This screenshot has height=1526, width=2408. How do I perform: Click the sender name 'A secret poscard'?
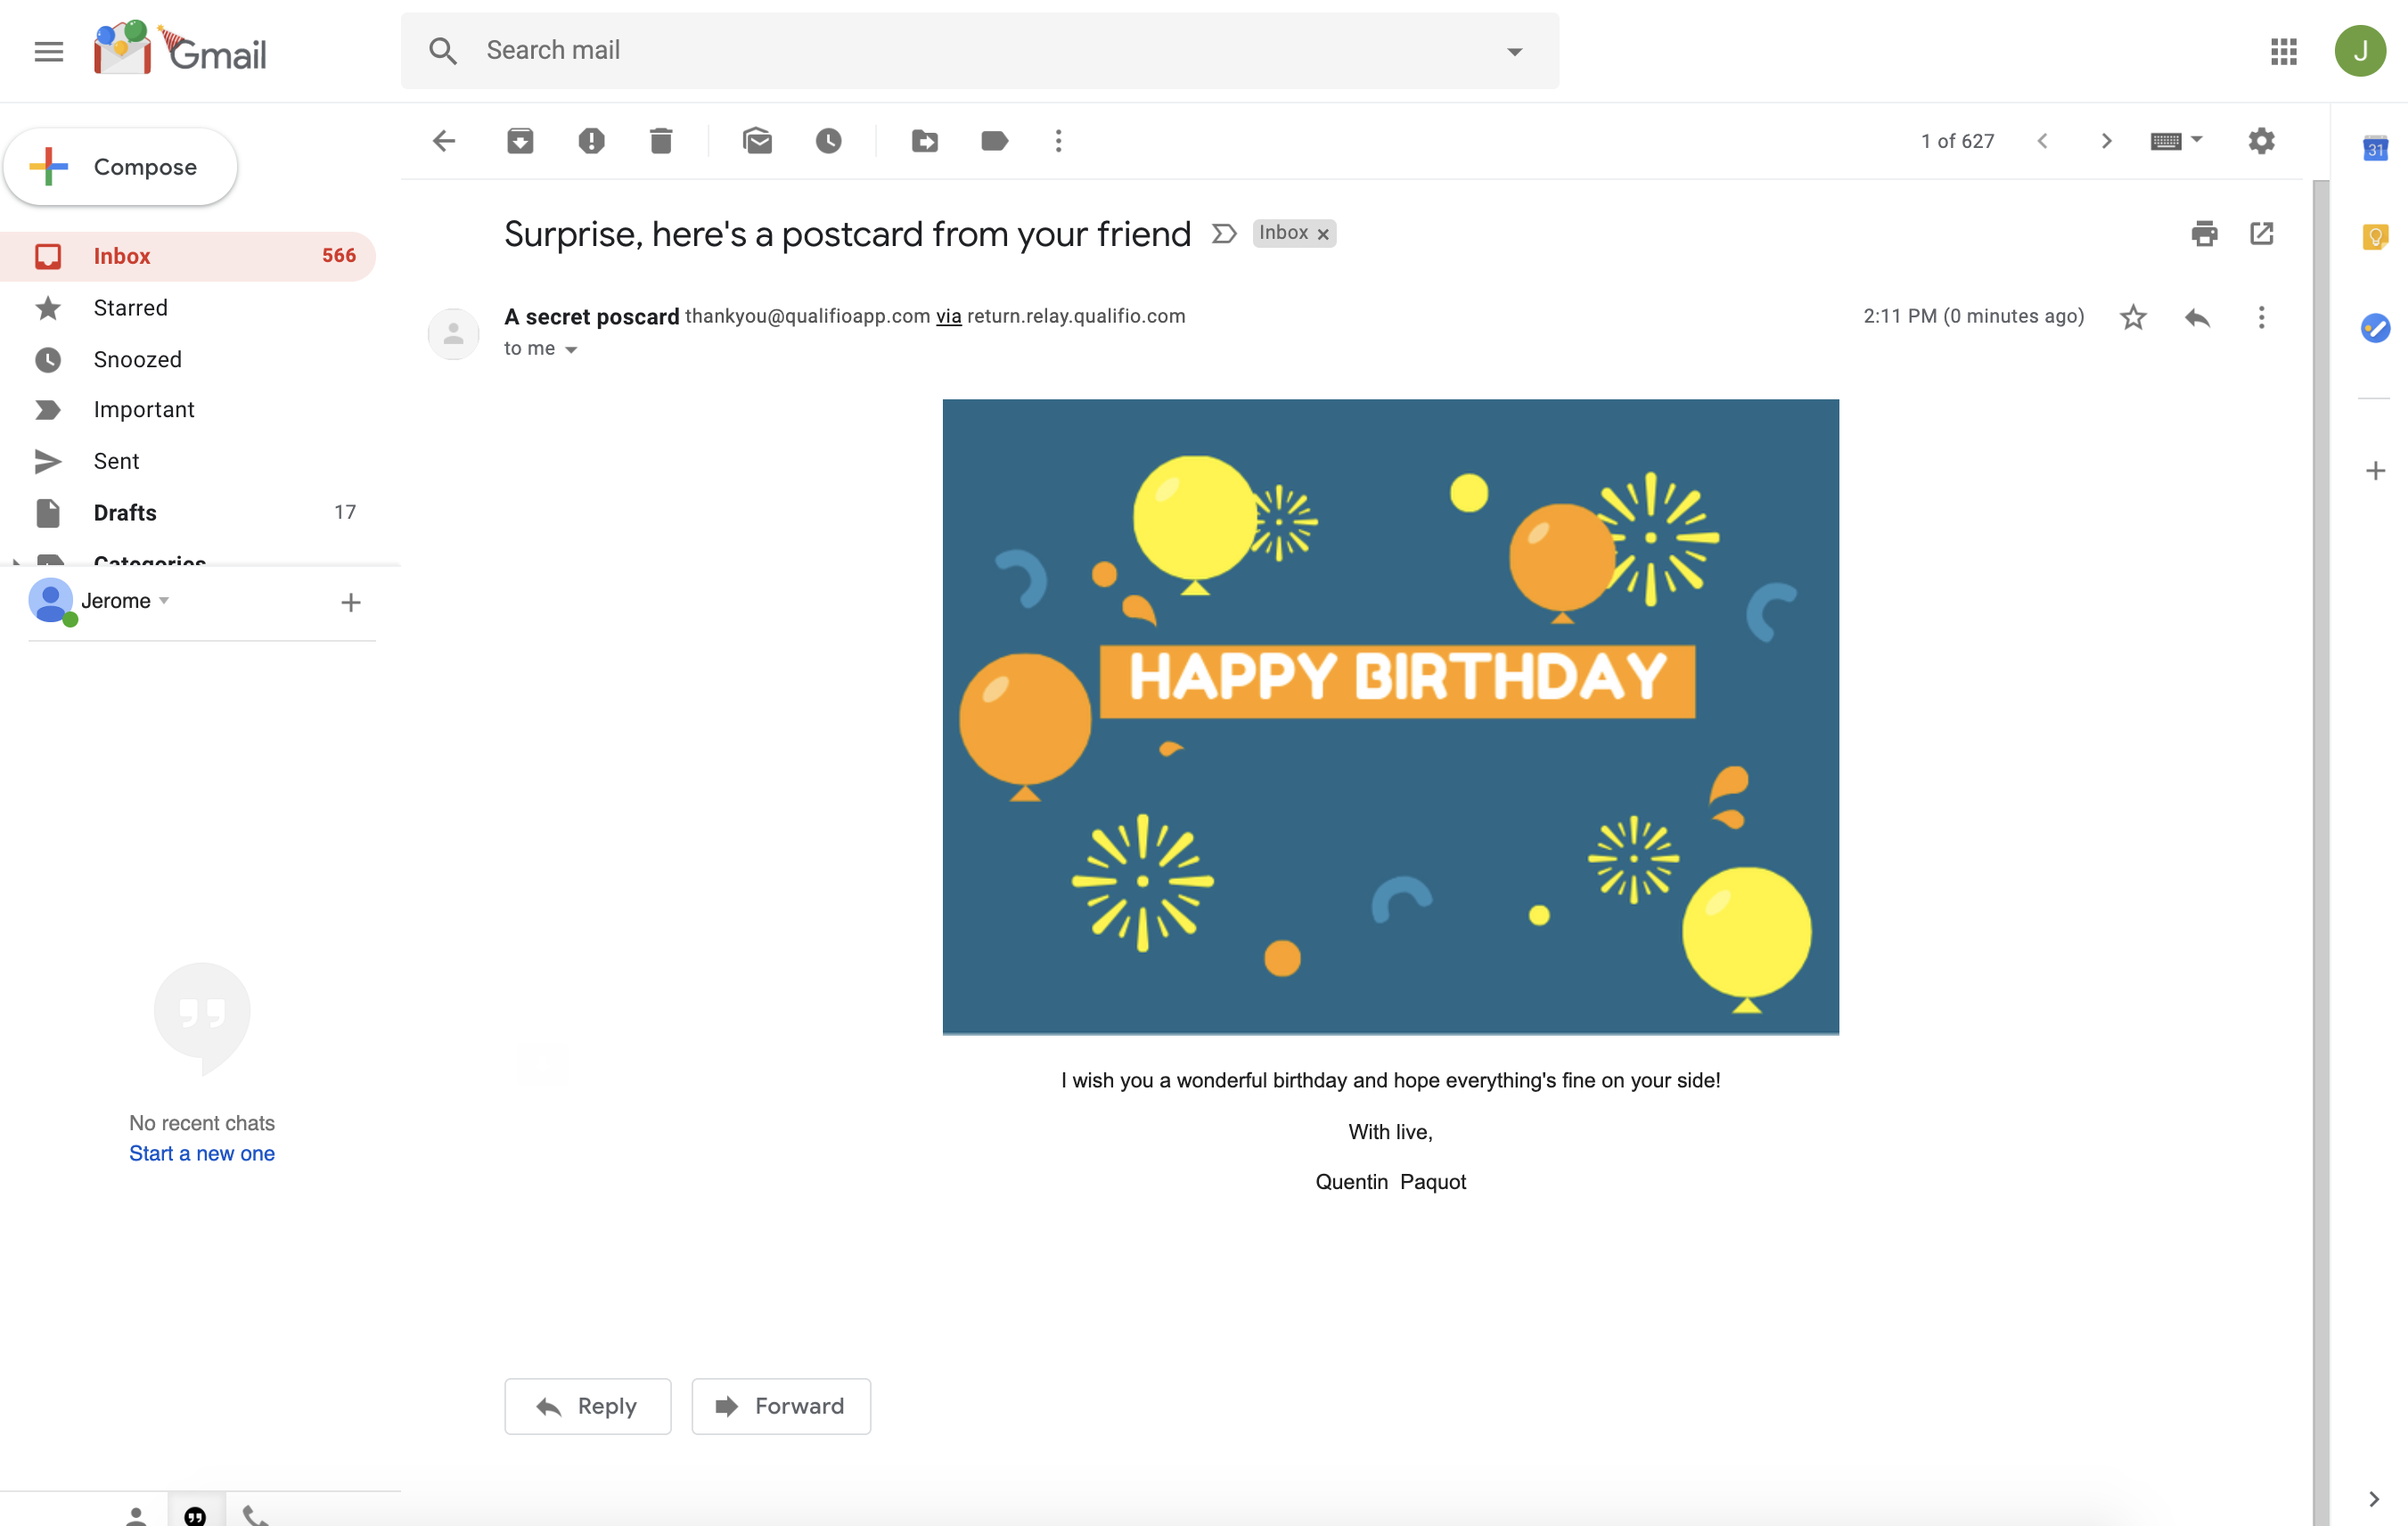click(x=591, y=317)
